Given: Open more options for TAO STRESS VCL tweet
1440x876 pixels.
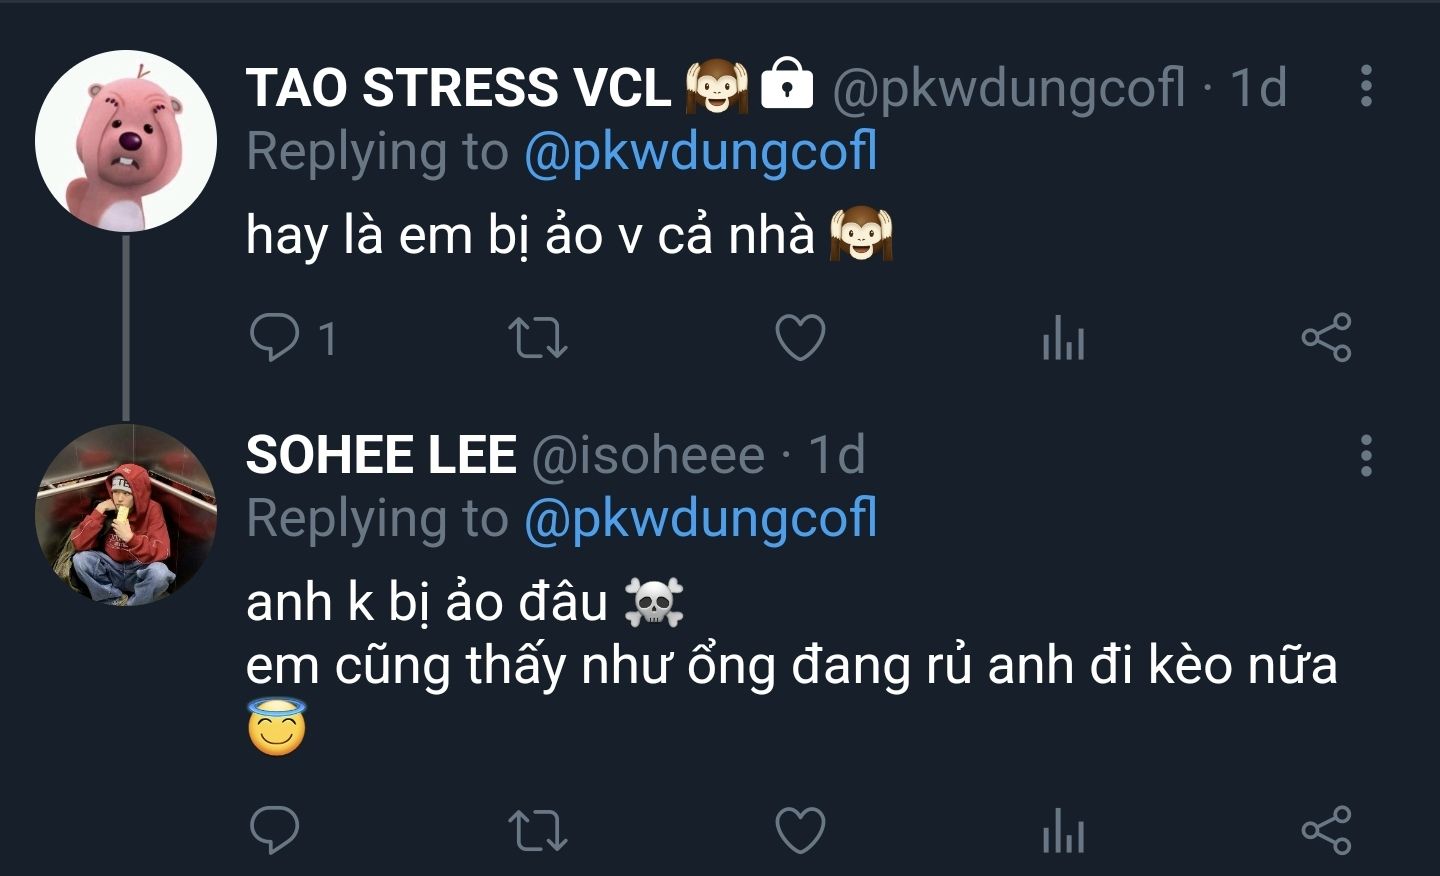Looking at the screenshot, I should [x=1366, y=86].
